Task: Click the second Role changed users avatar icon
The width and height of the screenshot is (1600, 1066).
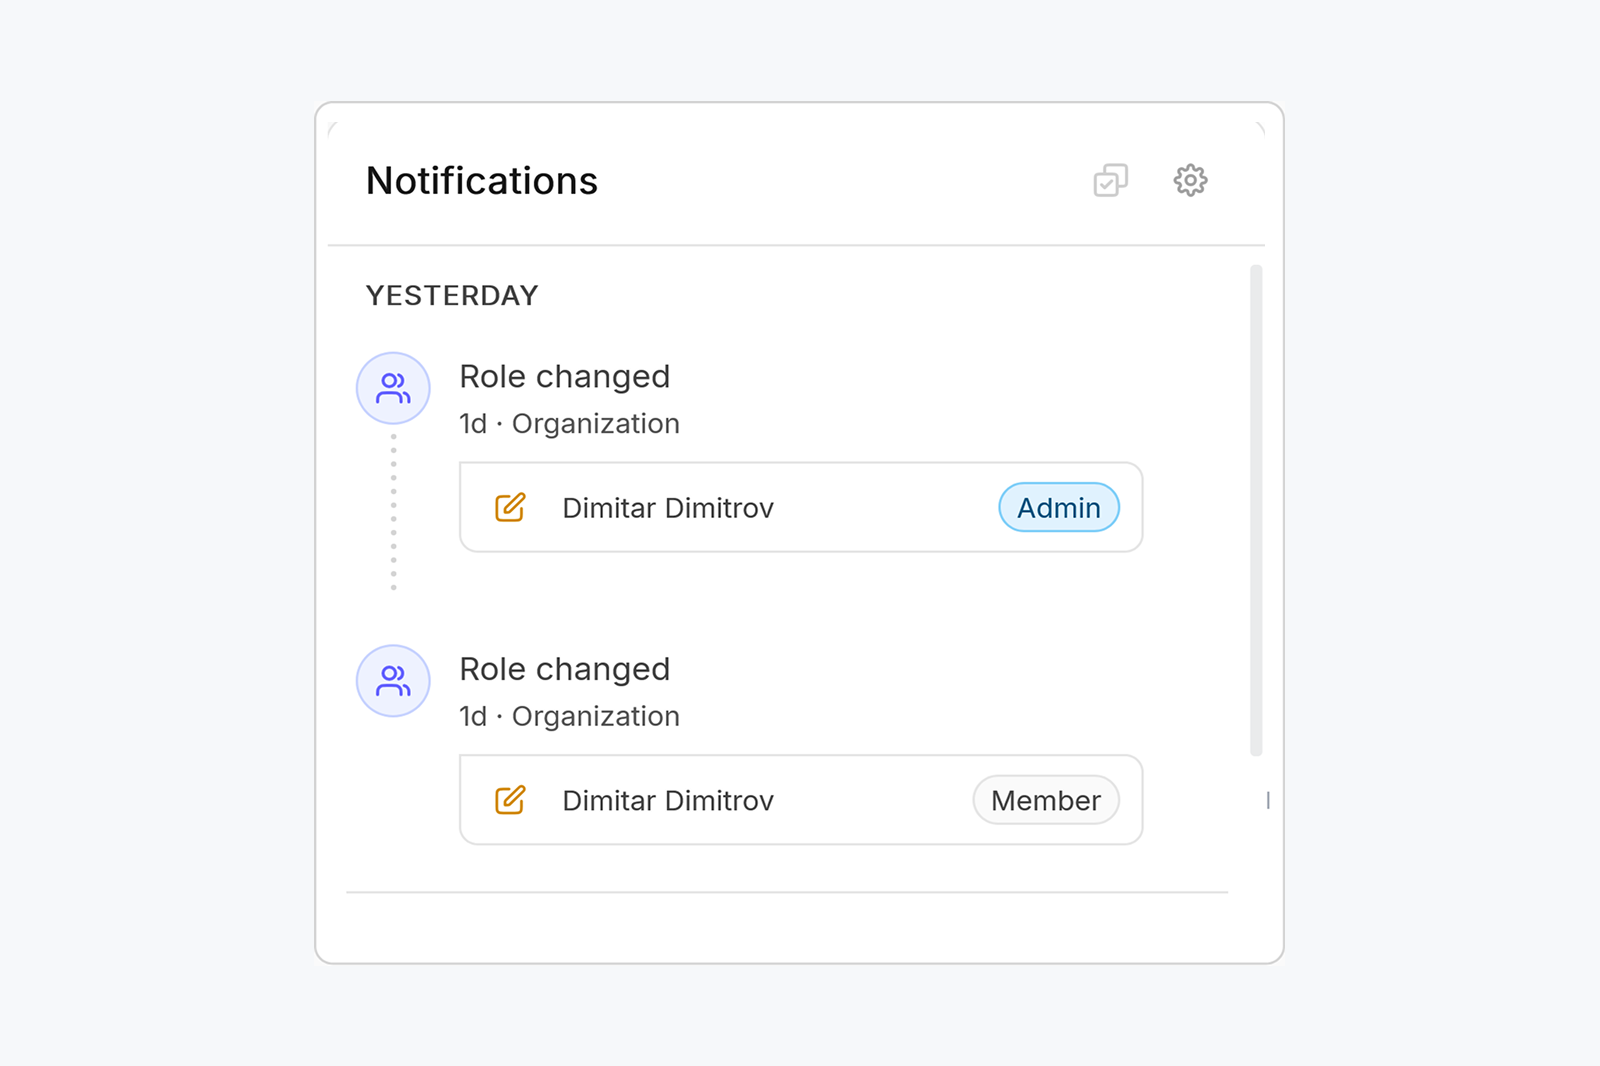Action: (393, 681)
